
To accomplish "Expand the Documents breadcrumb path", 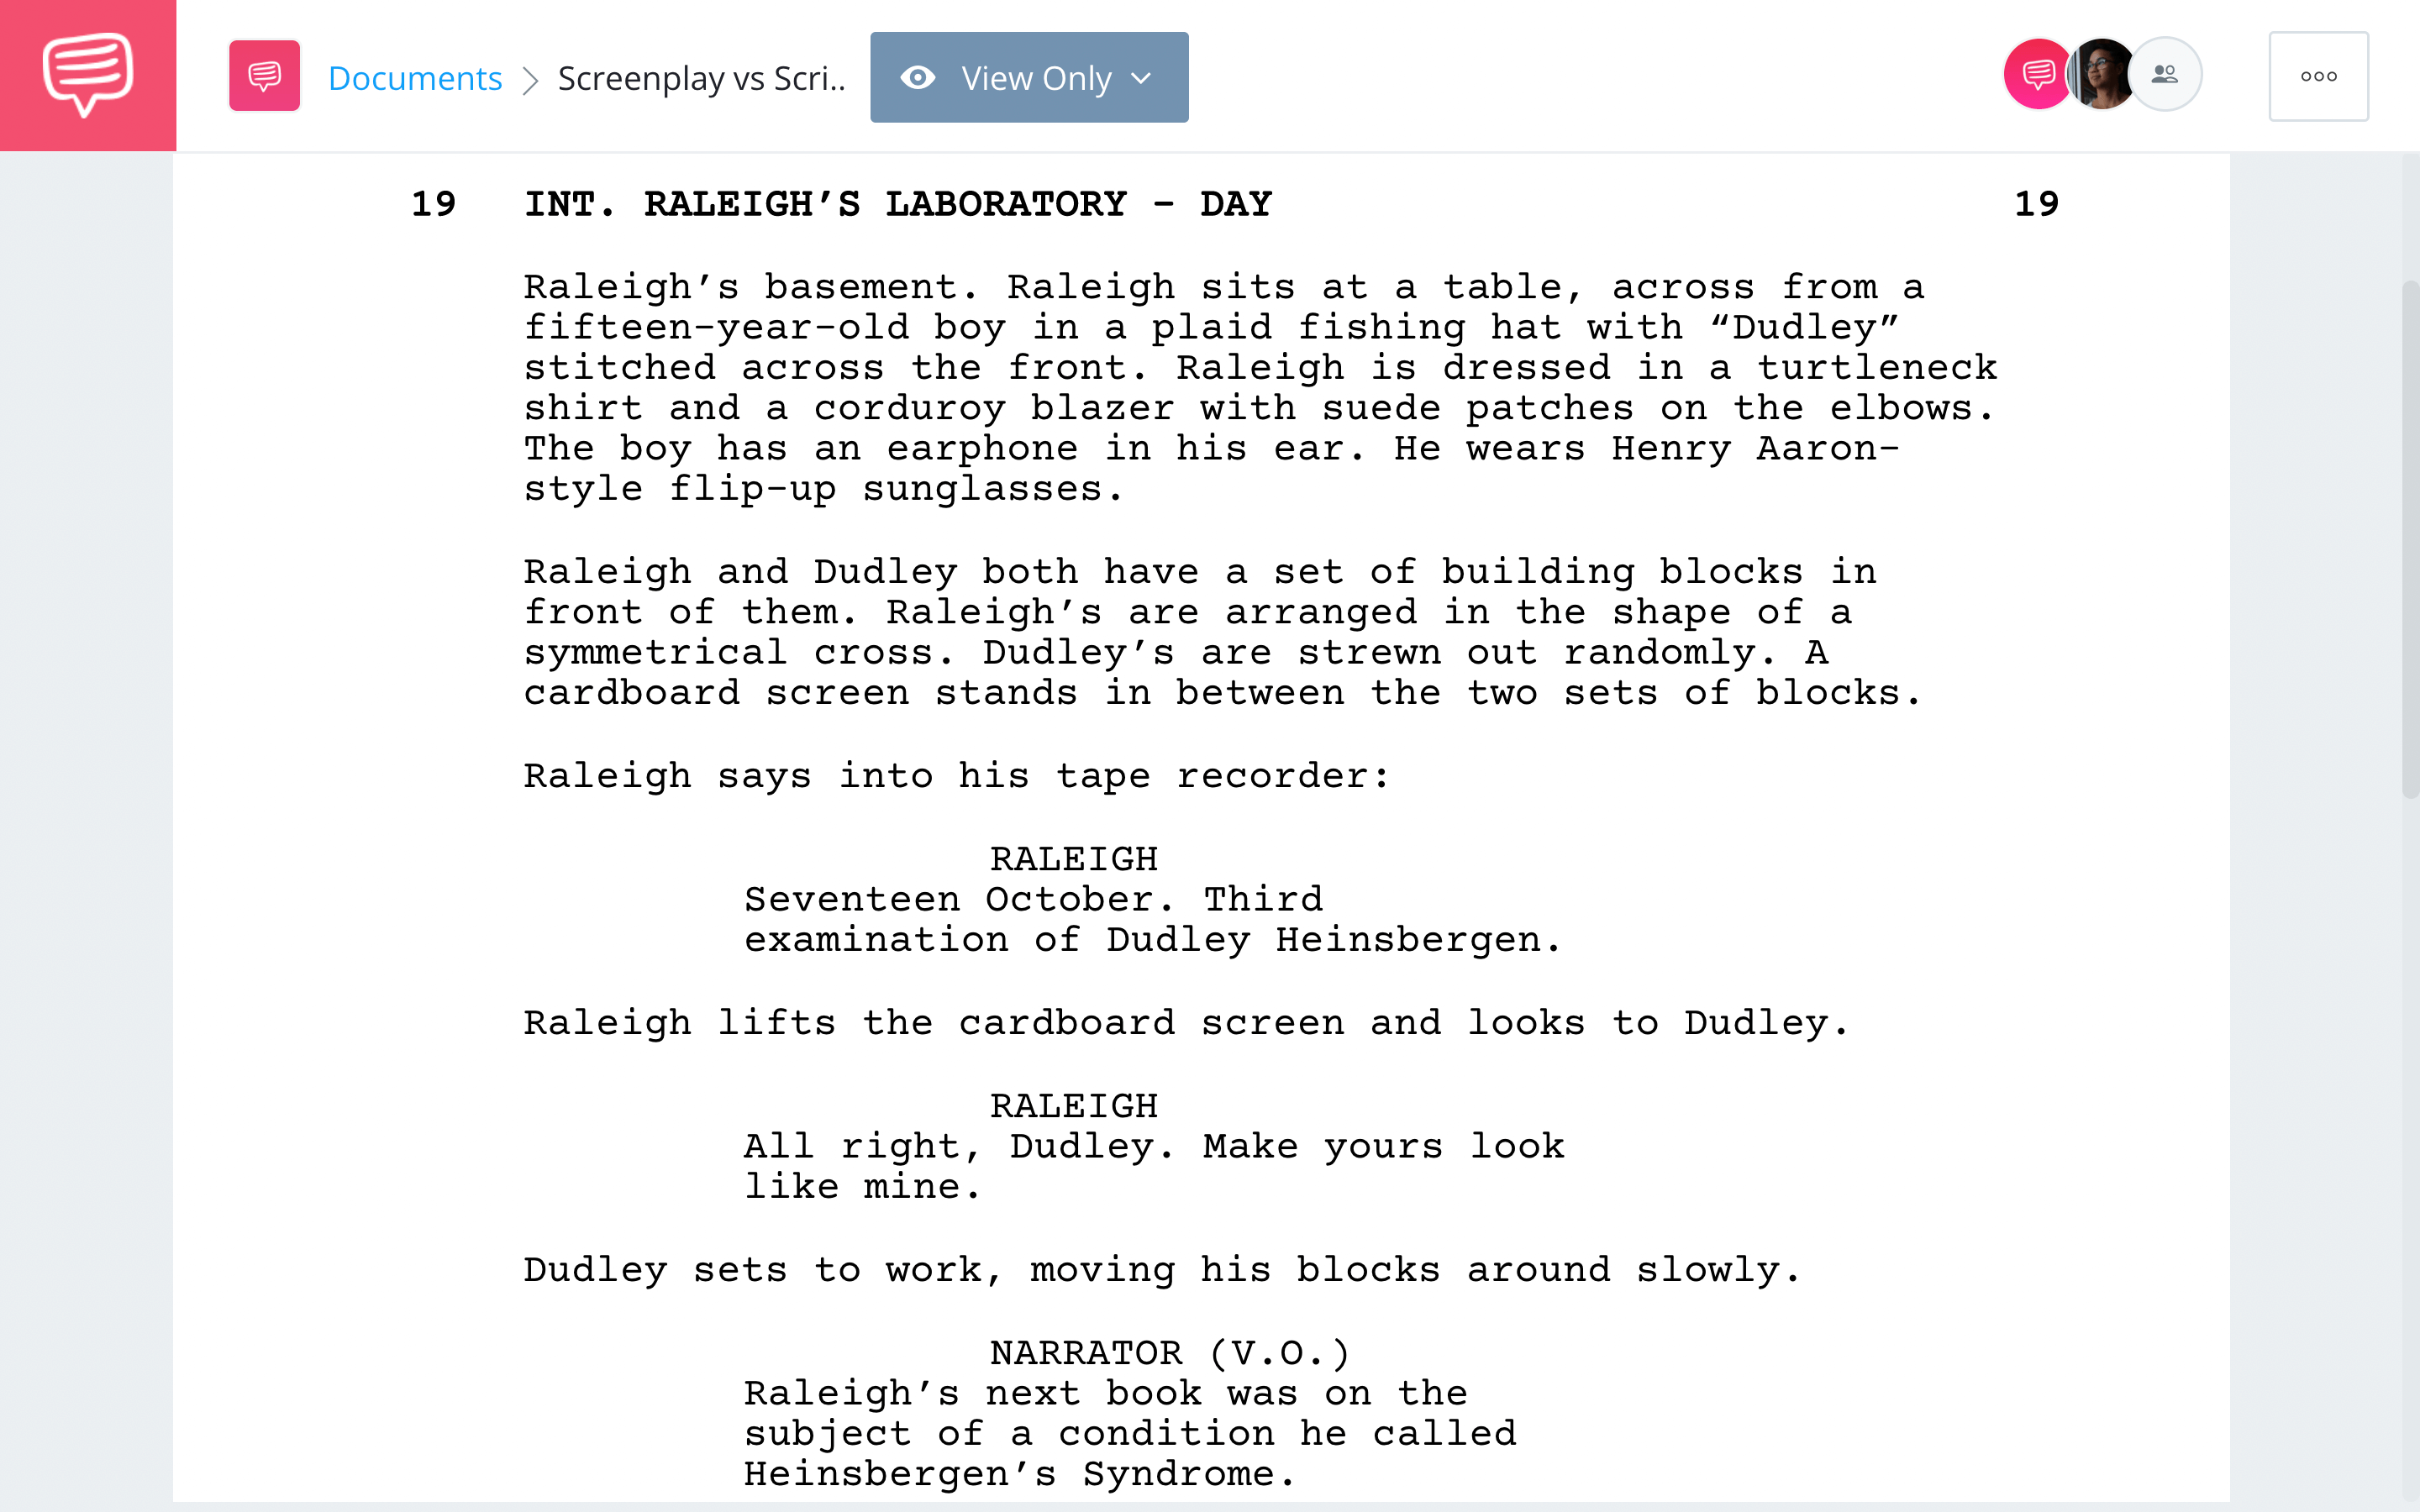I will (x=413, y=76).
